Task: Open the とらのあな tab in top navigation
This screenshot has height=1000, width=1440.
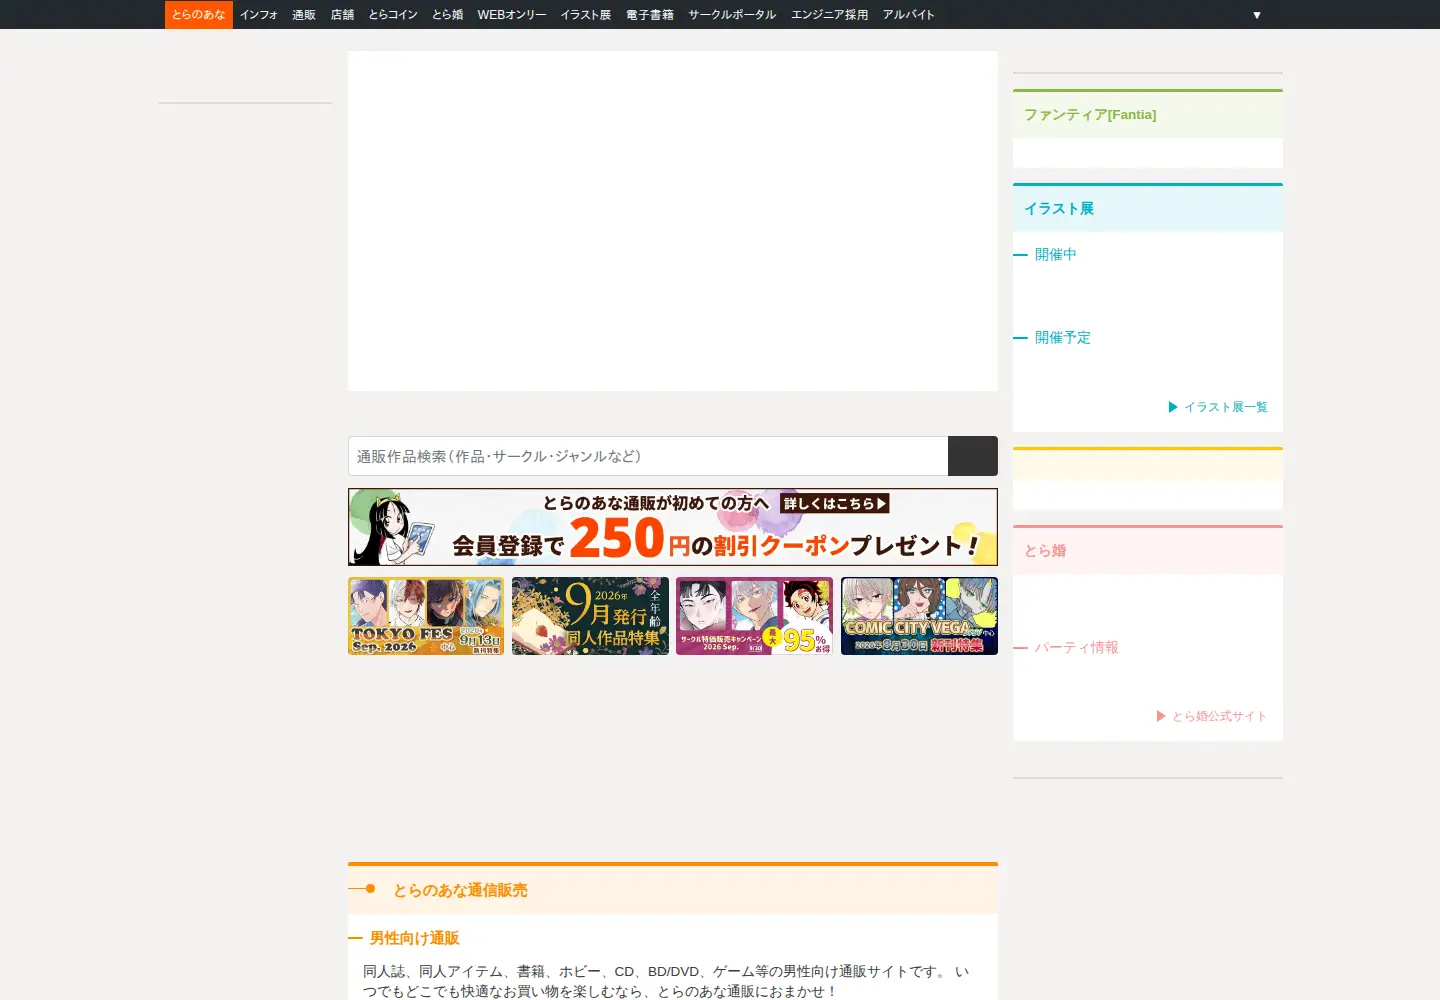Action: pos(198,15)
